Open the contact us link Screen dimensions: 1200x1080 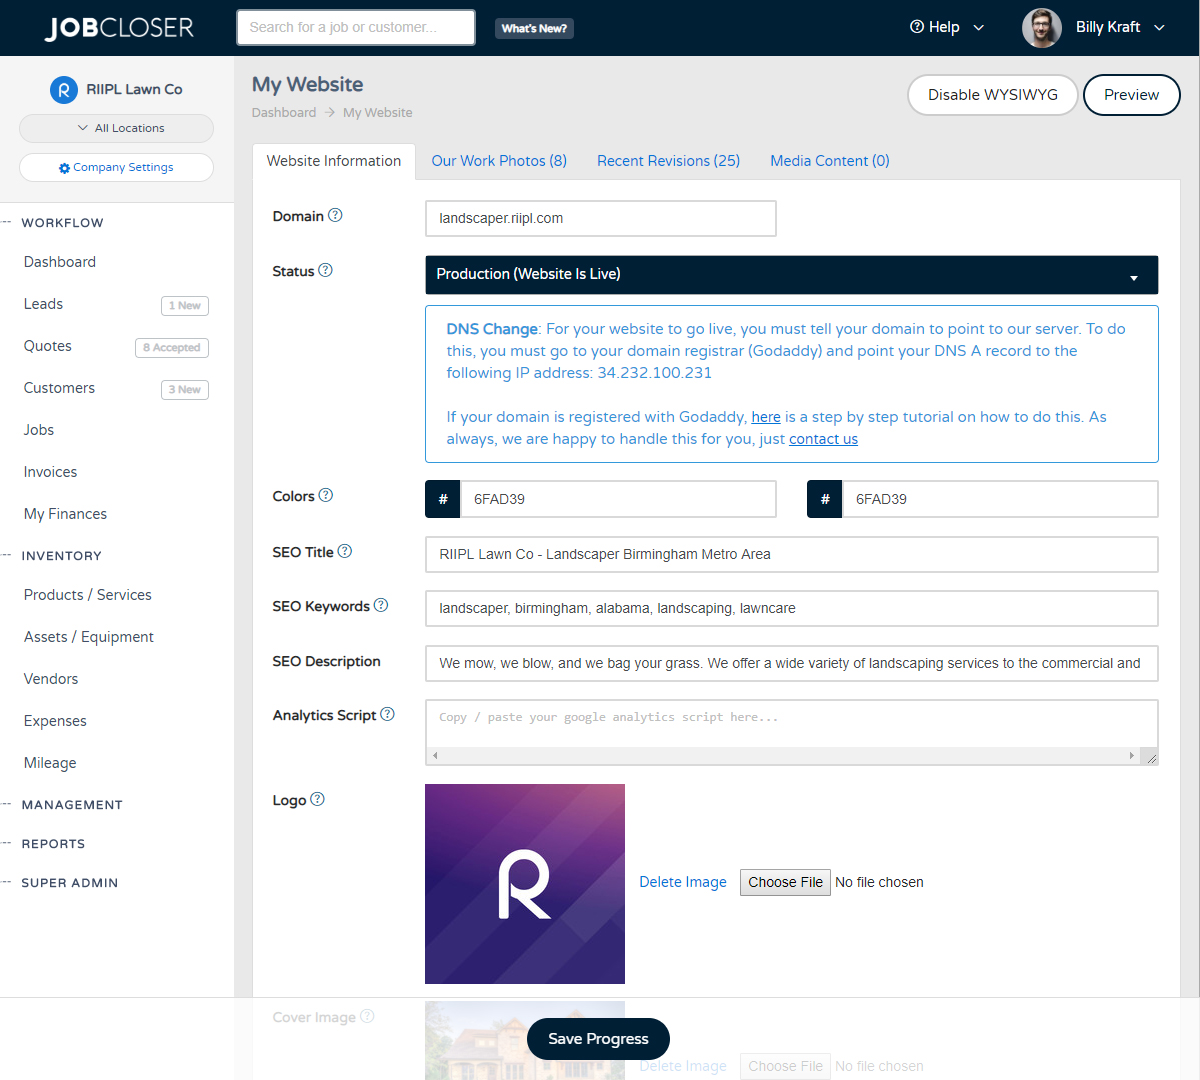[823, 438]
